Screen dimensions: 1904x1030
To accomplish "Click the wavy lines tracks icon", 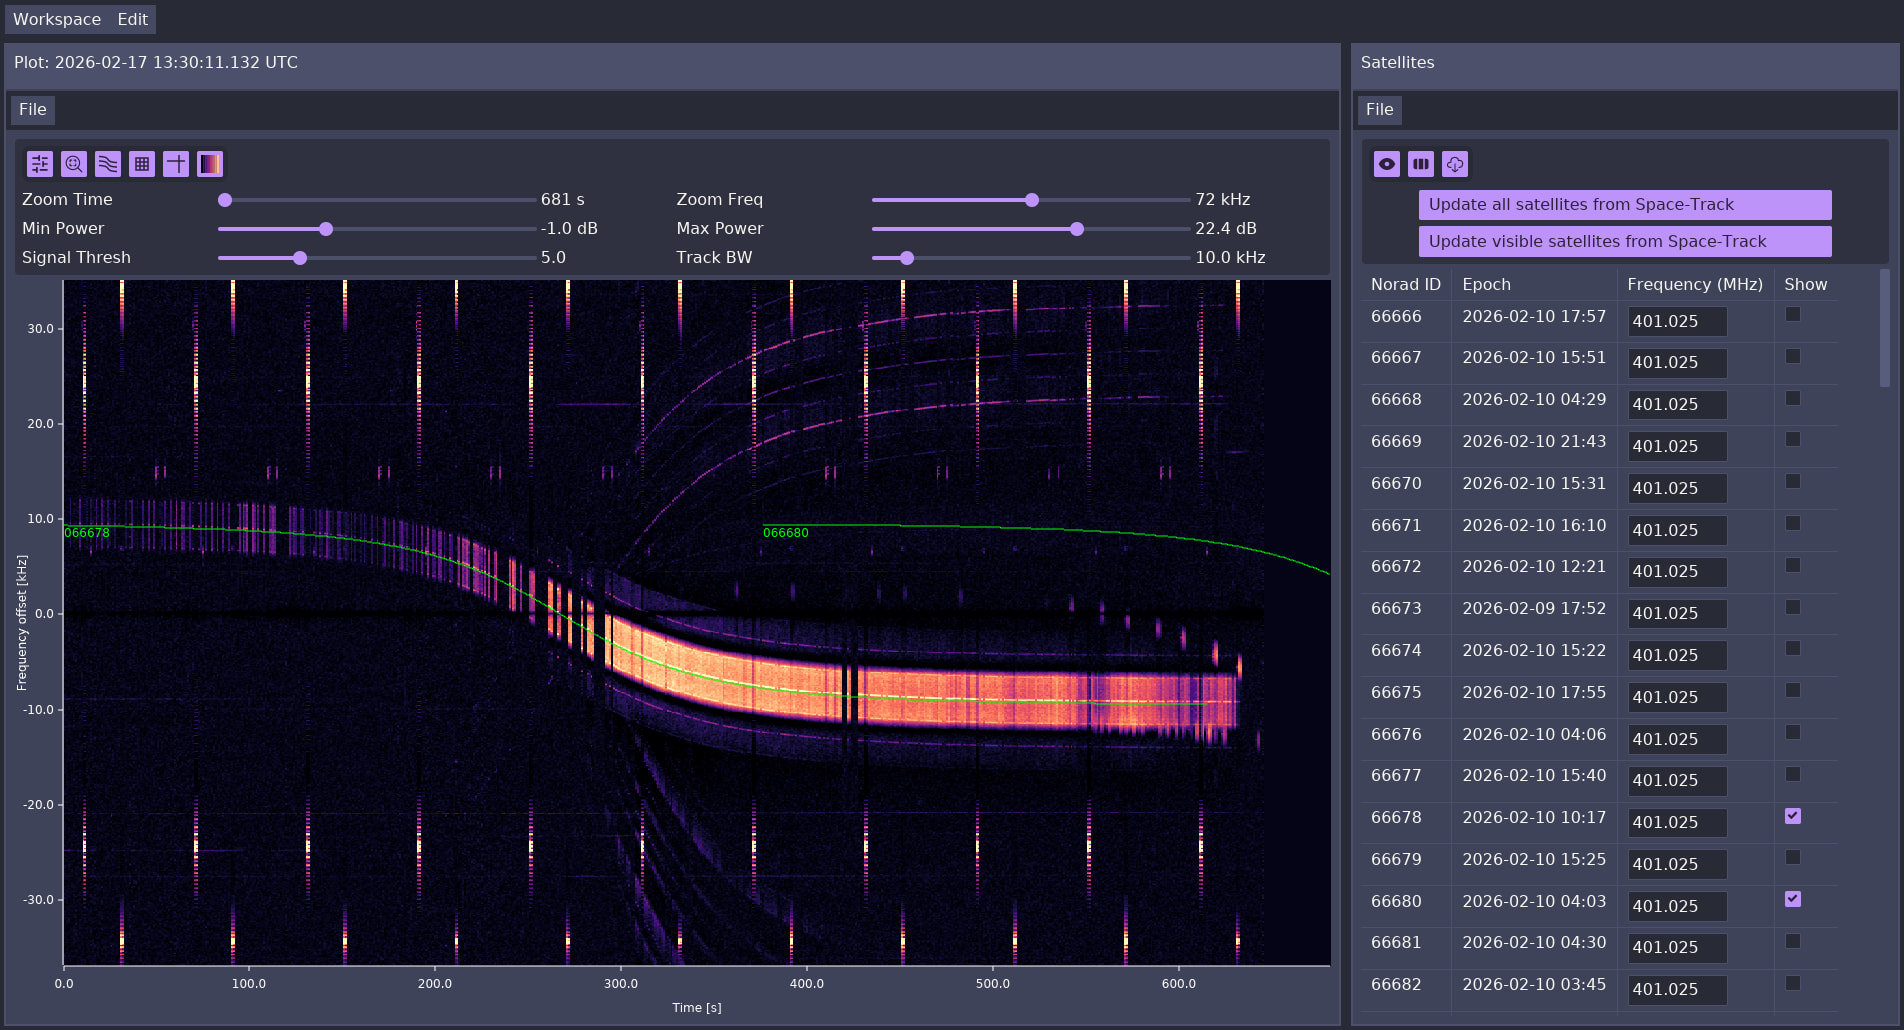I will pos(108,164).
